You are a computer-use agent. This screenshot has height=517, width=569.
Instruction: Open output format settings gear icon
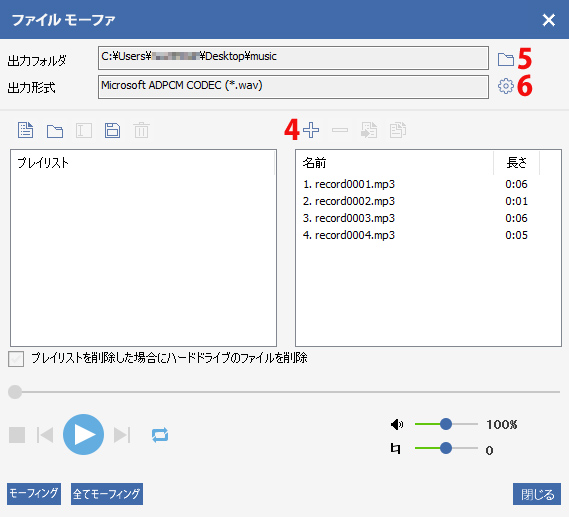click(505, 86)
